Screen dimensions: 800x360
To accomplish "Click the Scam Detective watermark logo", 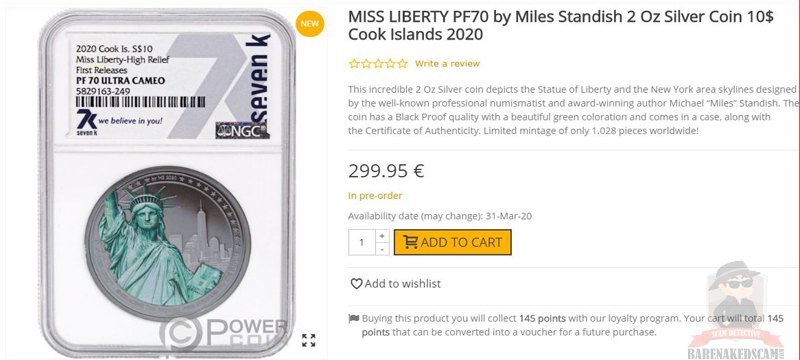I will coord(736,311).
